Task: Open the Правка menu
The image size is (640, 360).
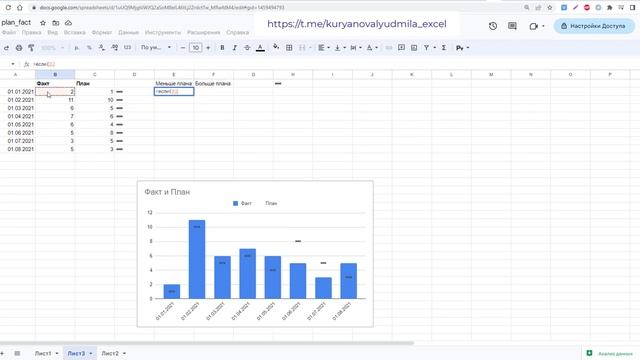Action: 31,32
